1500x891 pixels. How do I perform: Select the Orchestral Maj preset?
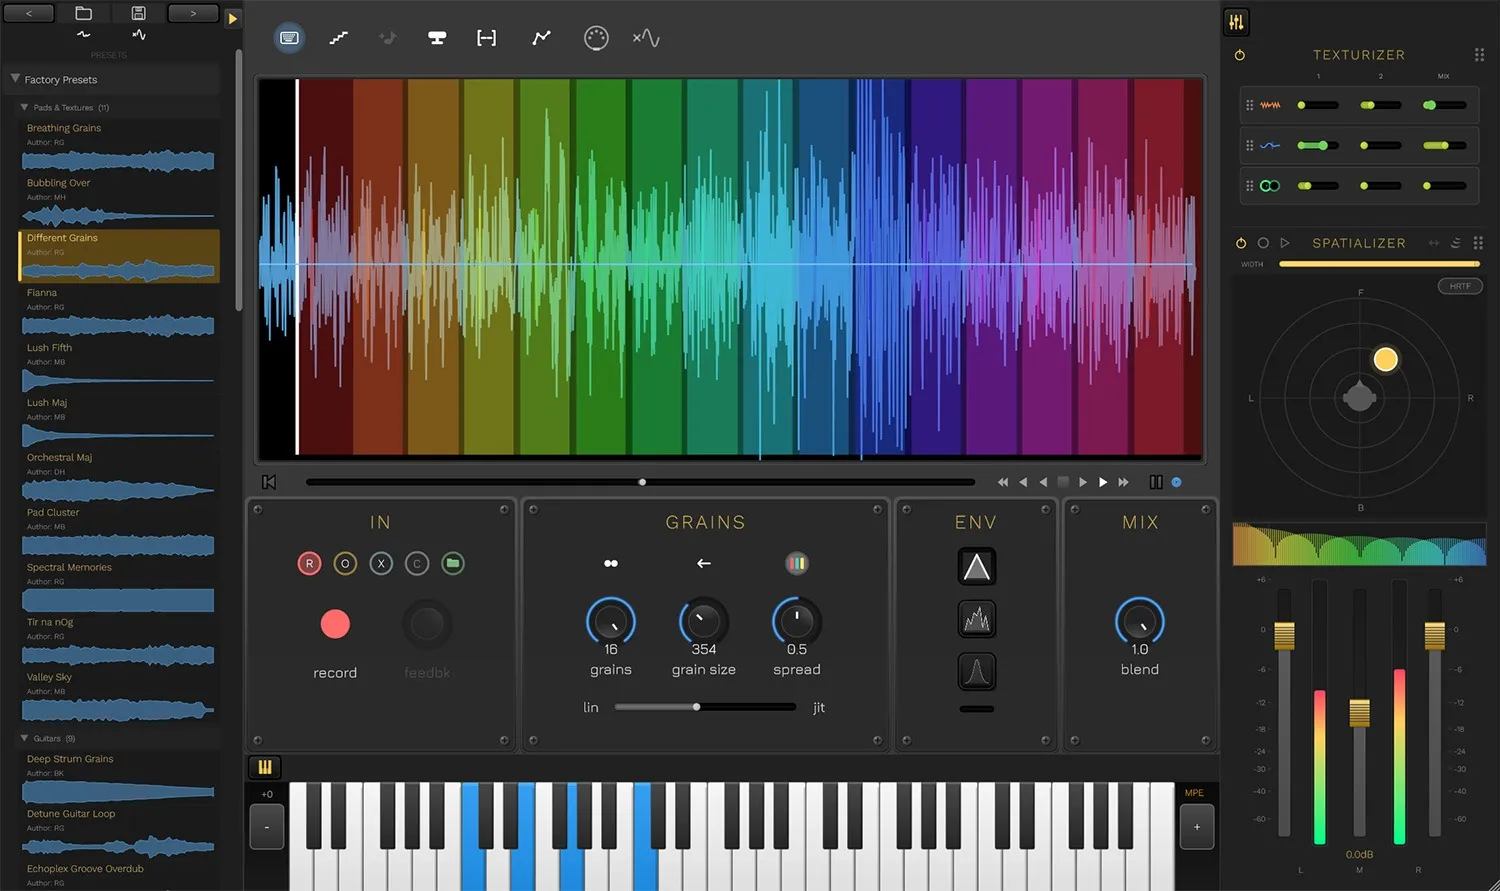[119, 476]
